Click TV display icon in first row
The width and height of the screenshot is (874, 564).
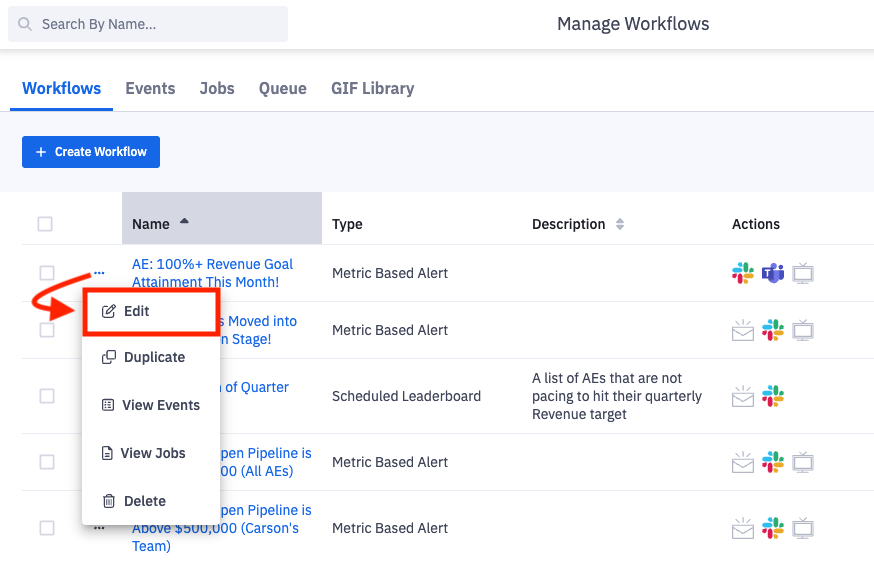pyautogui.click(x=802, y=273)
